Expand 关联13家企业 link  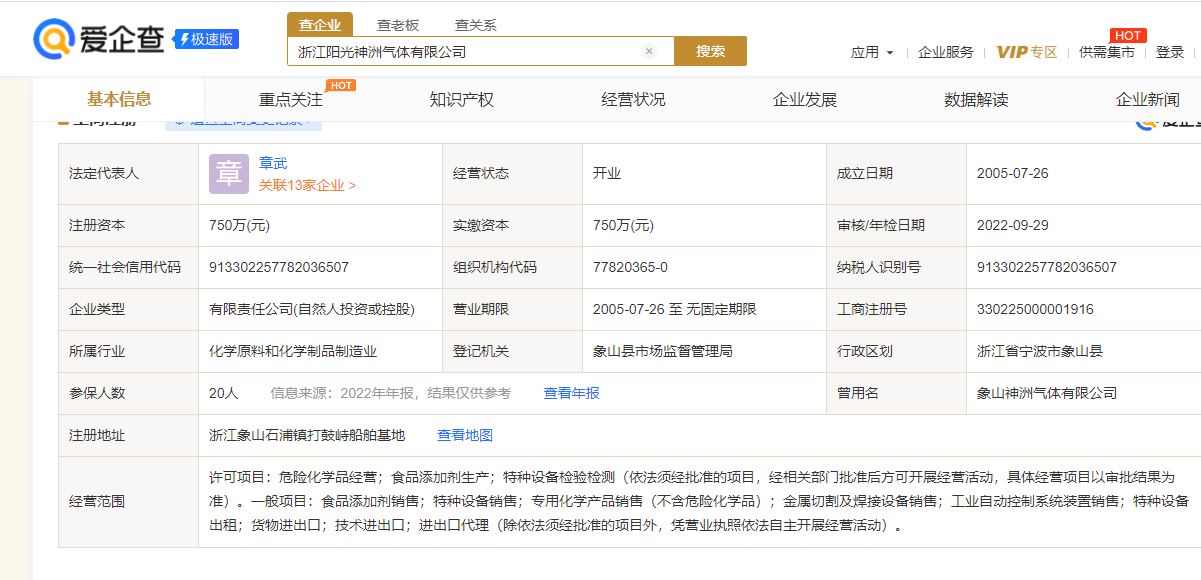tap(307, 185)
